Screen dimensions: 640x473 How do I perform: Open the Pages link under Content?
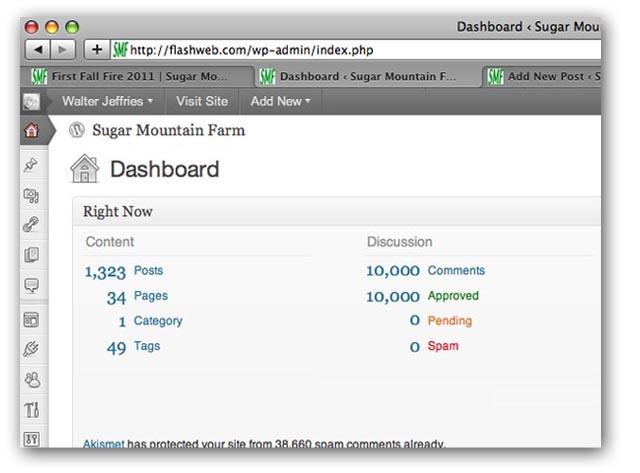click(x=151, y=296)
